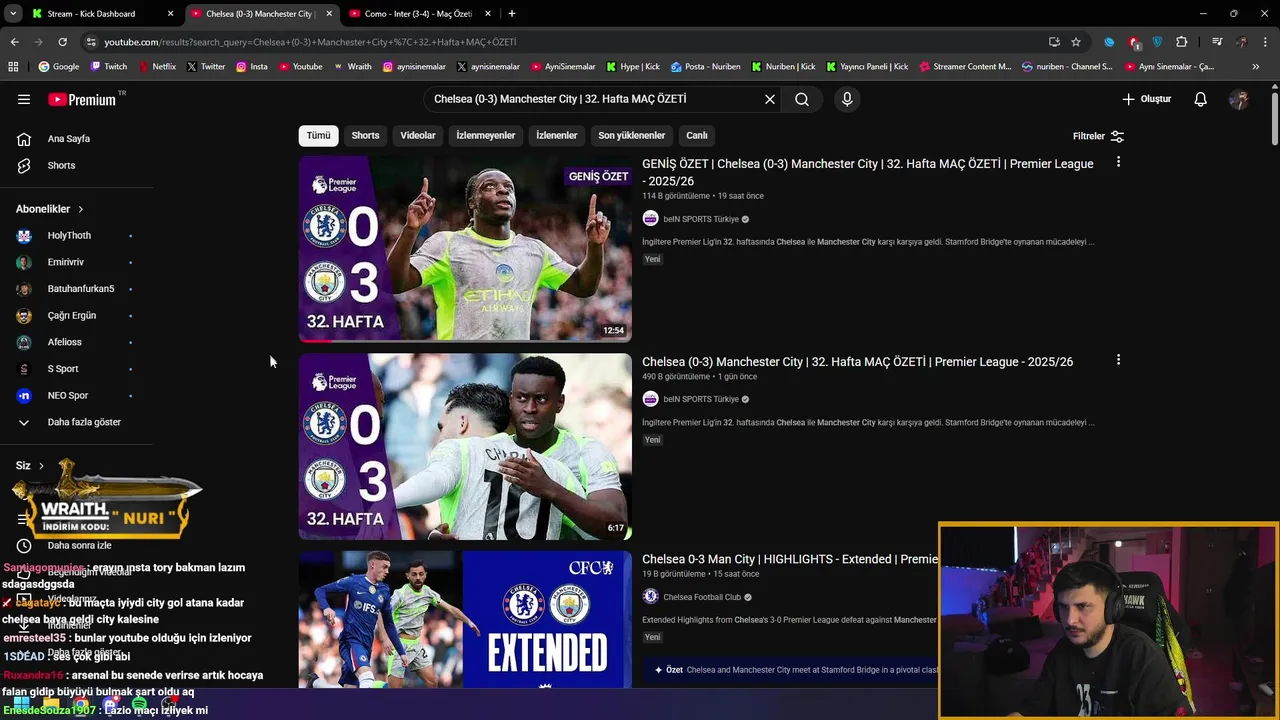
Task: Start voice search with microphone icon
Action: [x=847, y=99]
